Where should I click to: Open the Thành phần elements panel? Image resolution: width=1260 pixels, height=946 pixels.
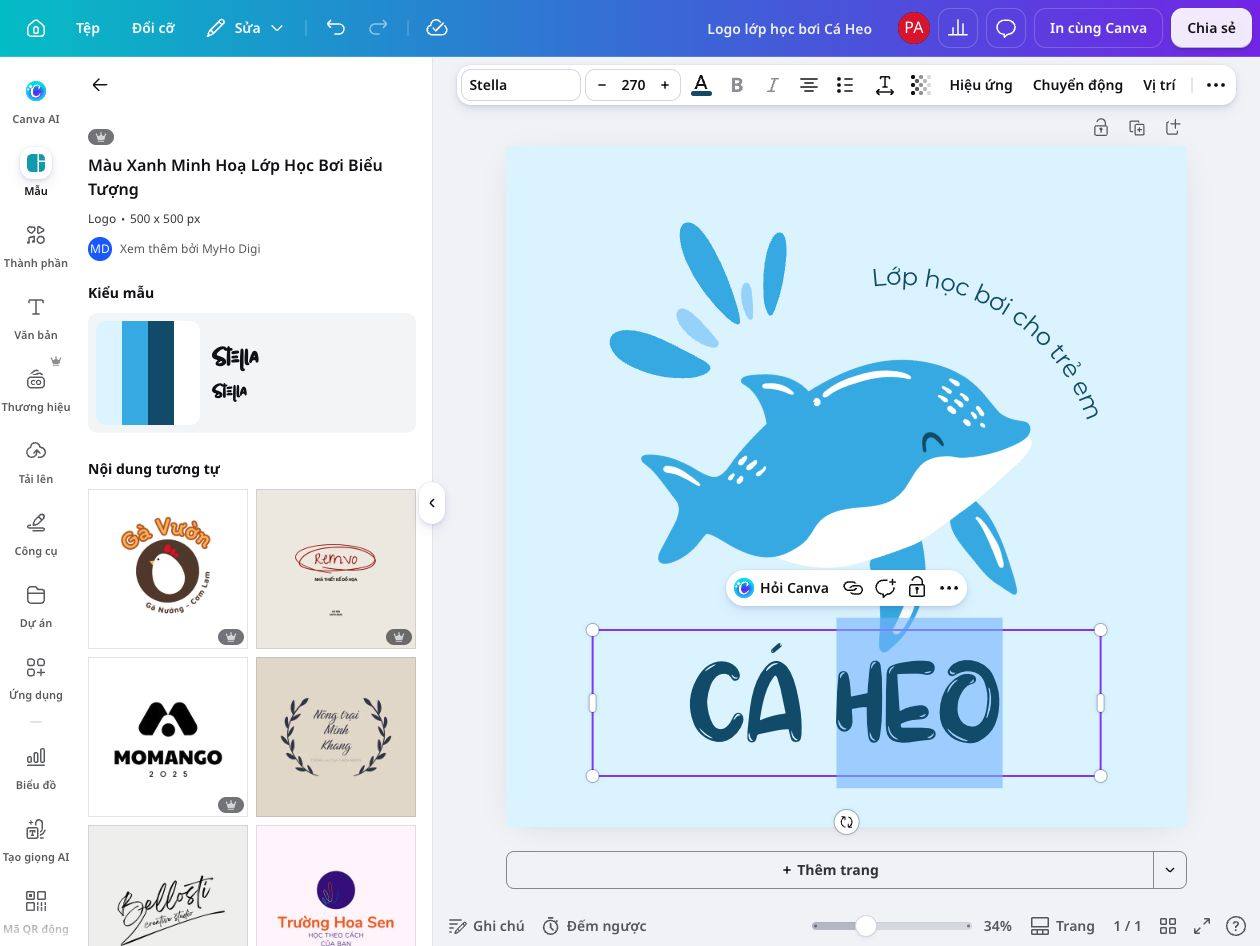point(36,246)
